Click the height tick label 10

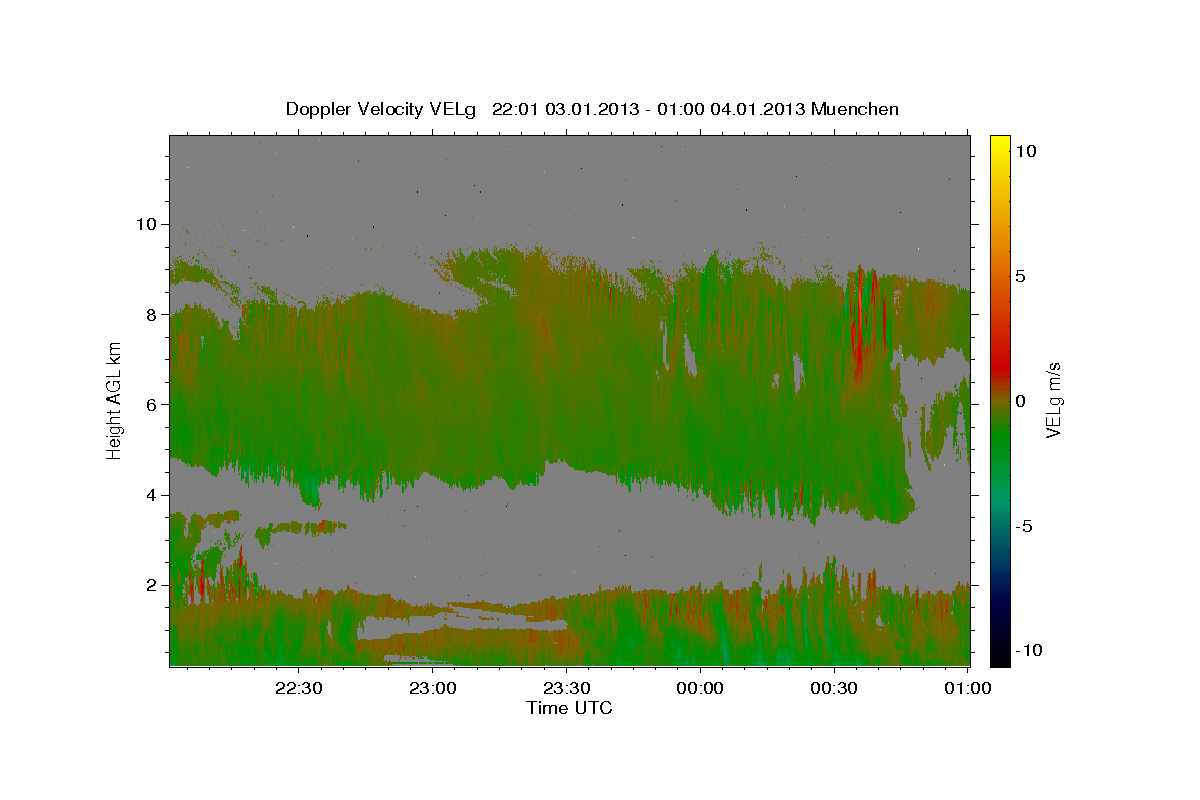[x=148, y=224]
